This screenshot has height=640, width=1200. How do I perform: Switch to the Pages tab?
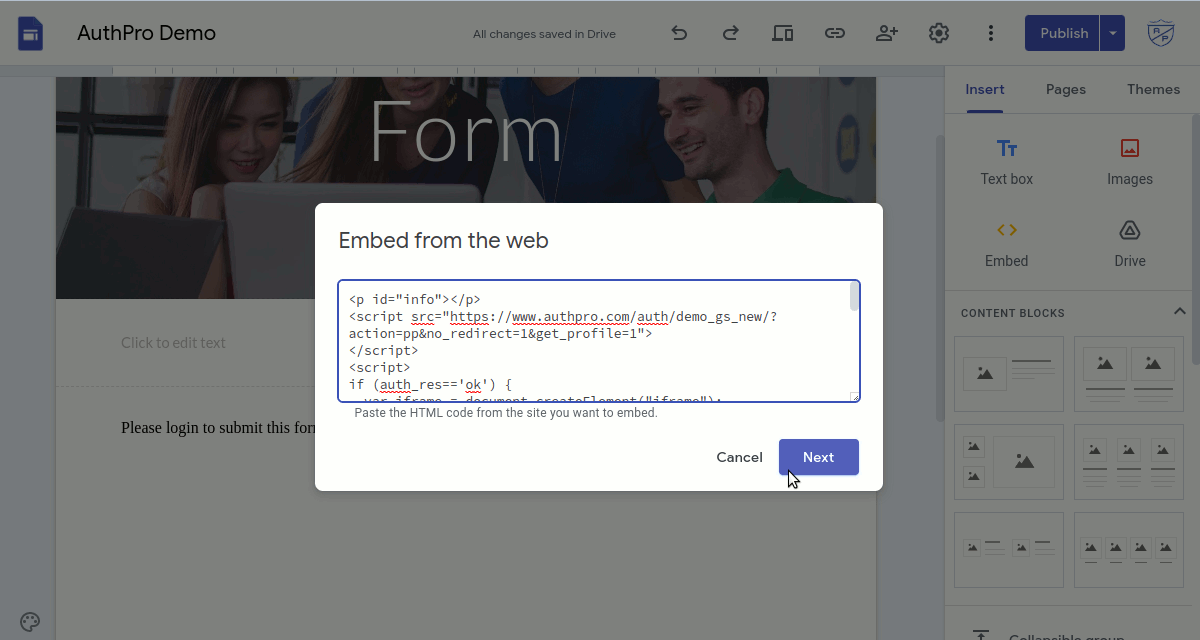(x=1066, y=89)
